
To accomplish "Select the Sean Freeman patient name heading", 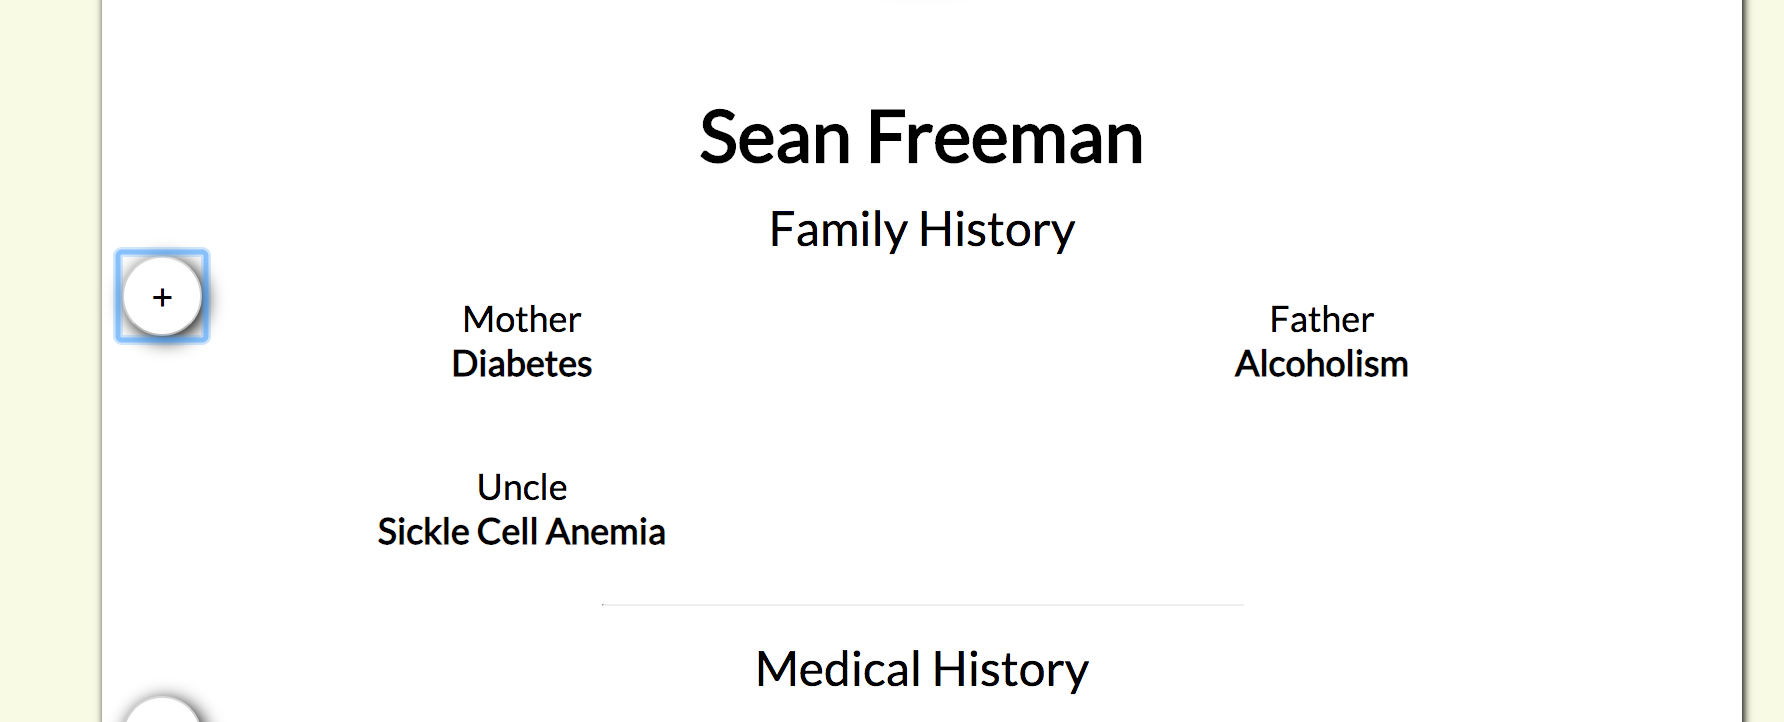I will [921, 138].
